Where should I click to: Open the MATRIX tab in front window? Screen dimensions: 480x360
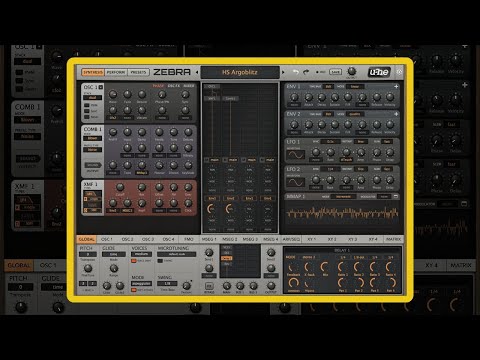[x=393, y=239]
